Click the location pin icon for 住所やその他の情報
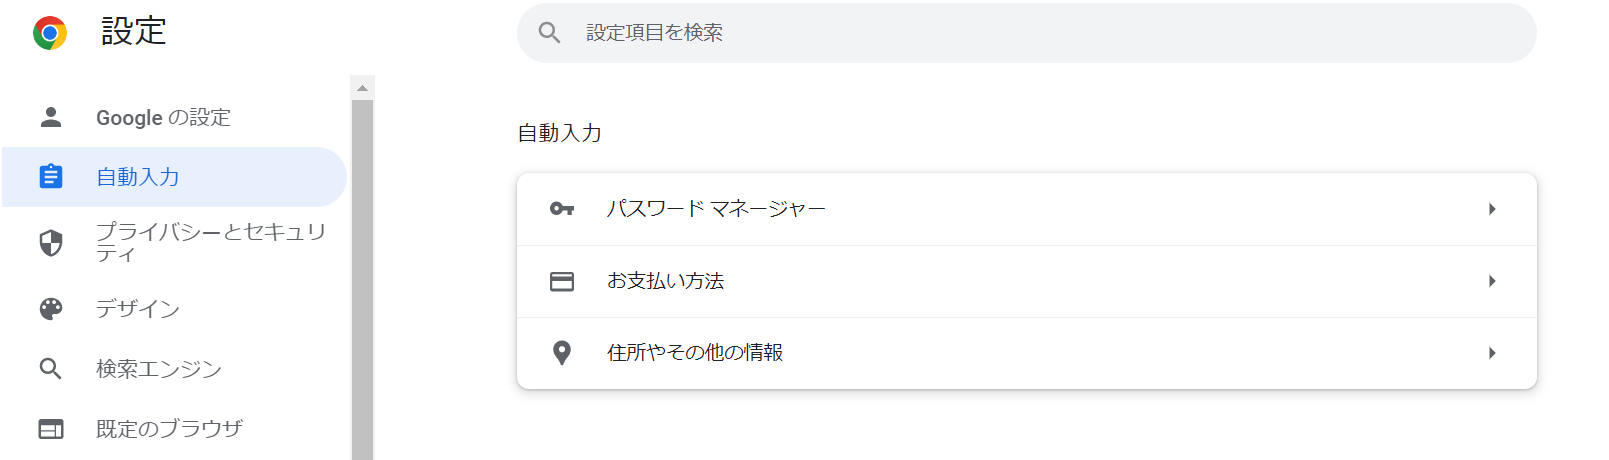 (562, 353)
